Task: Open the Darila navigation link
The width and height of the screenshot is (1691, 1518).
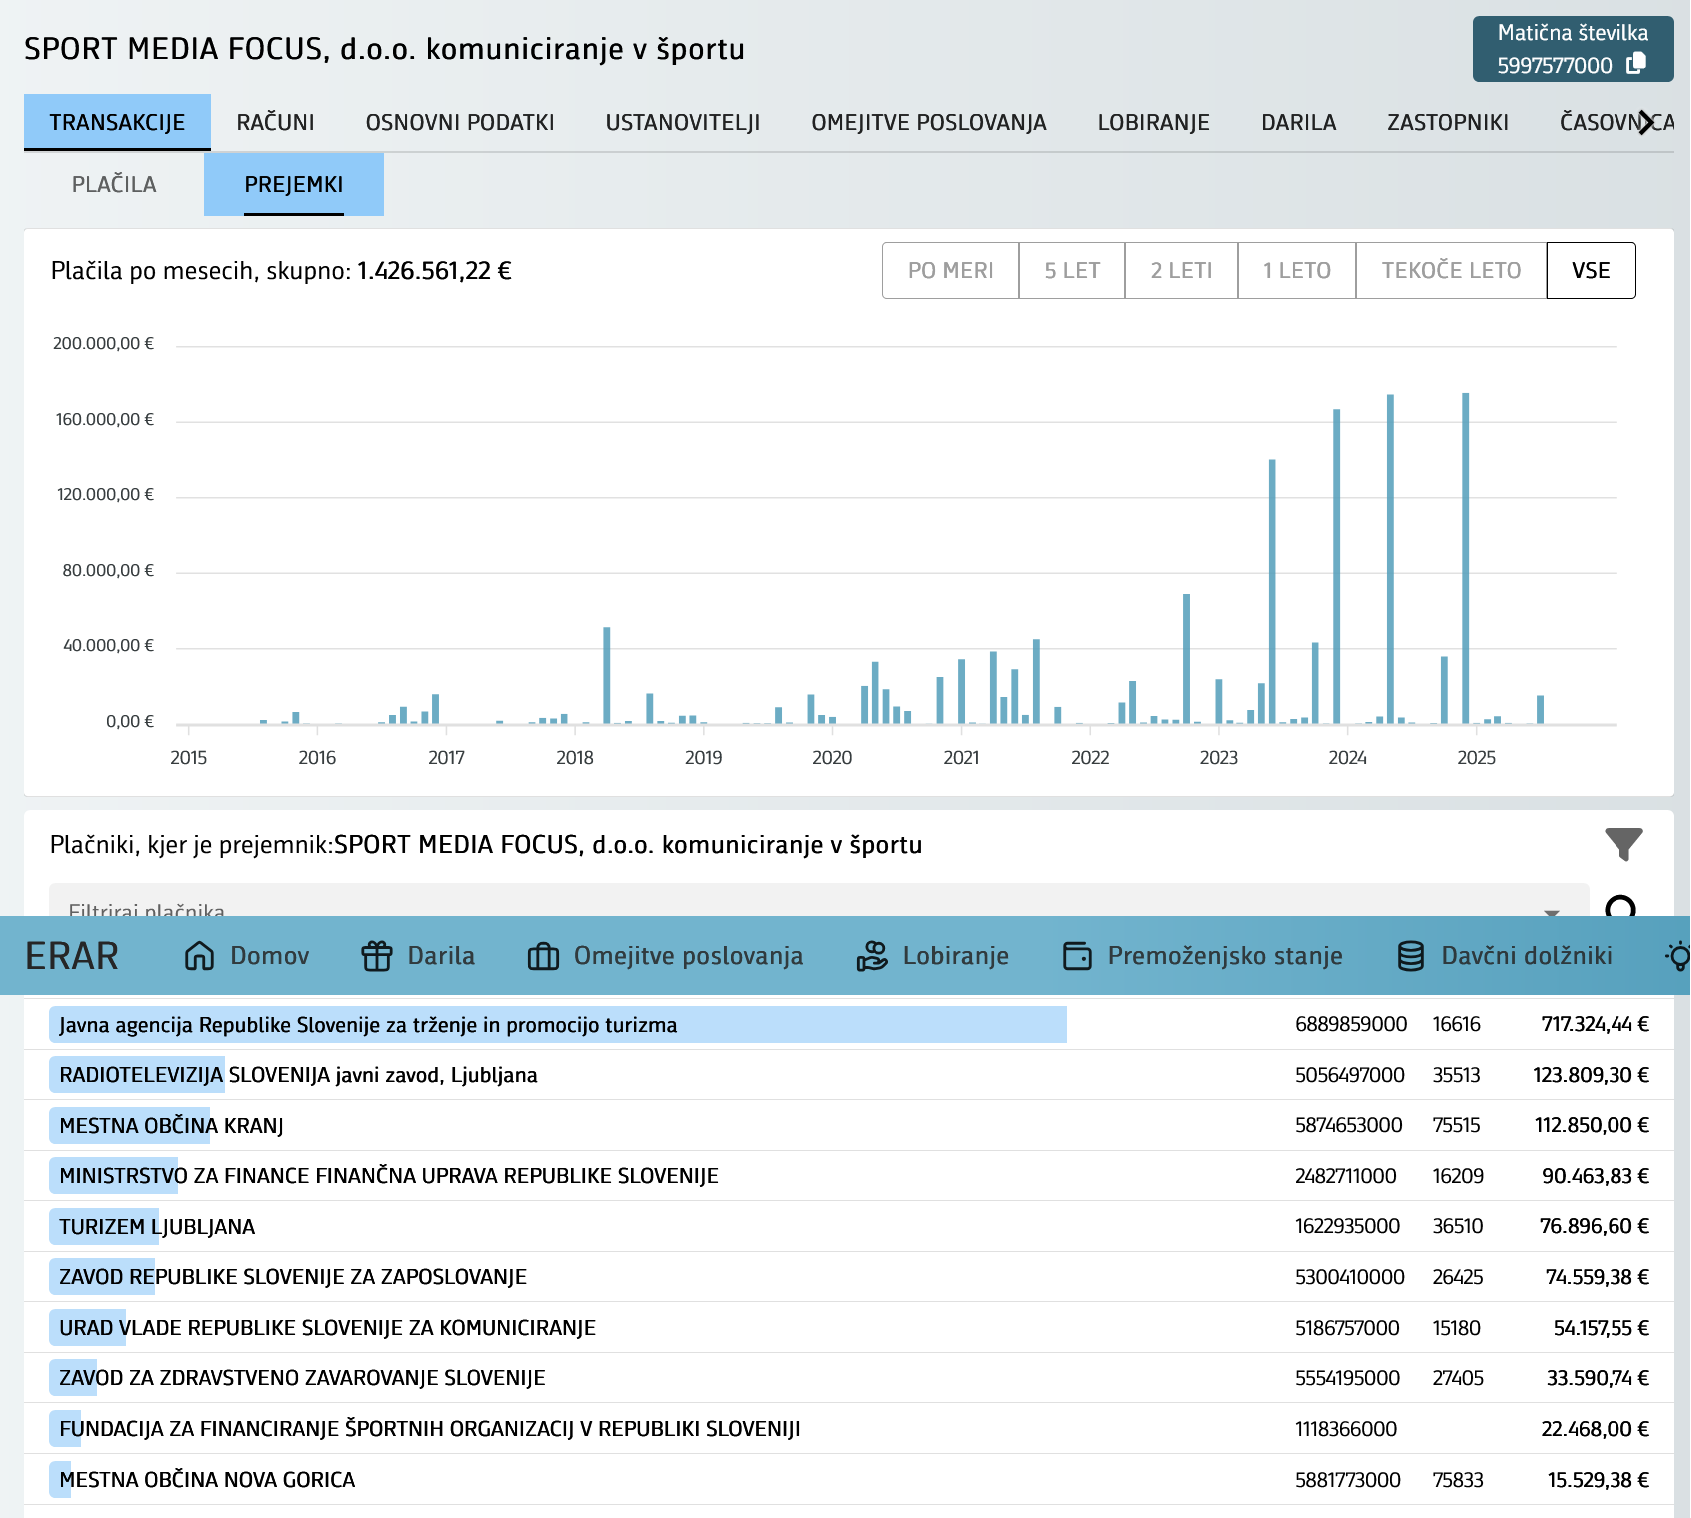Action: [418, 956]
